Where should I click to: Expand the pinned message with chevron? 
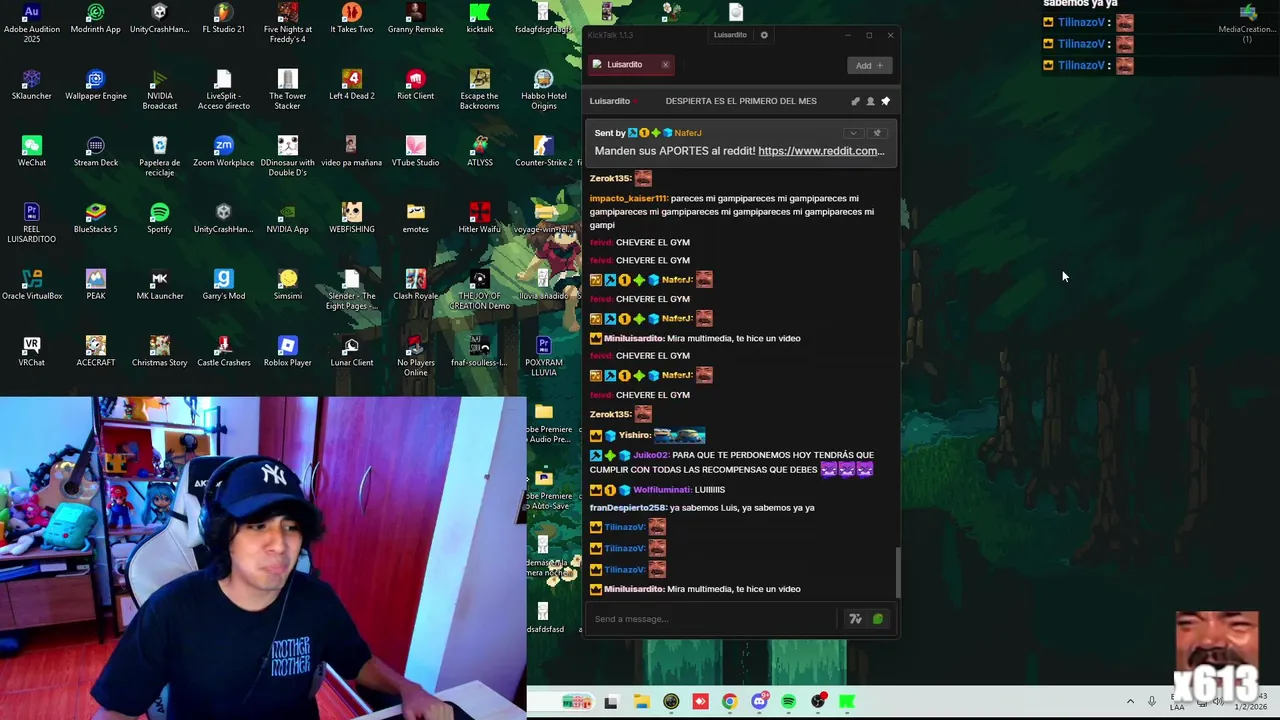[x=853, y=133]
